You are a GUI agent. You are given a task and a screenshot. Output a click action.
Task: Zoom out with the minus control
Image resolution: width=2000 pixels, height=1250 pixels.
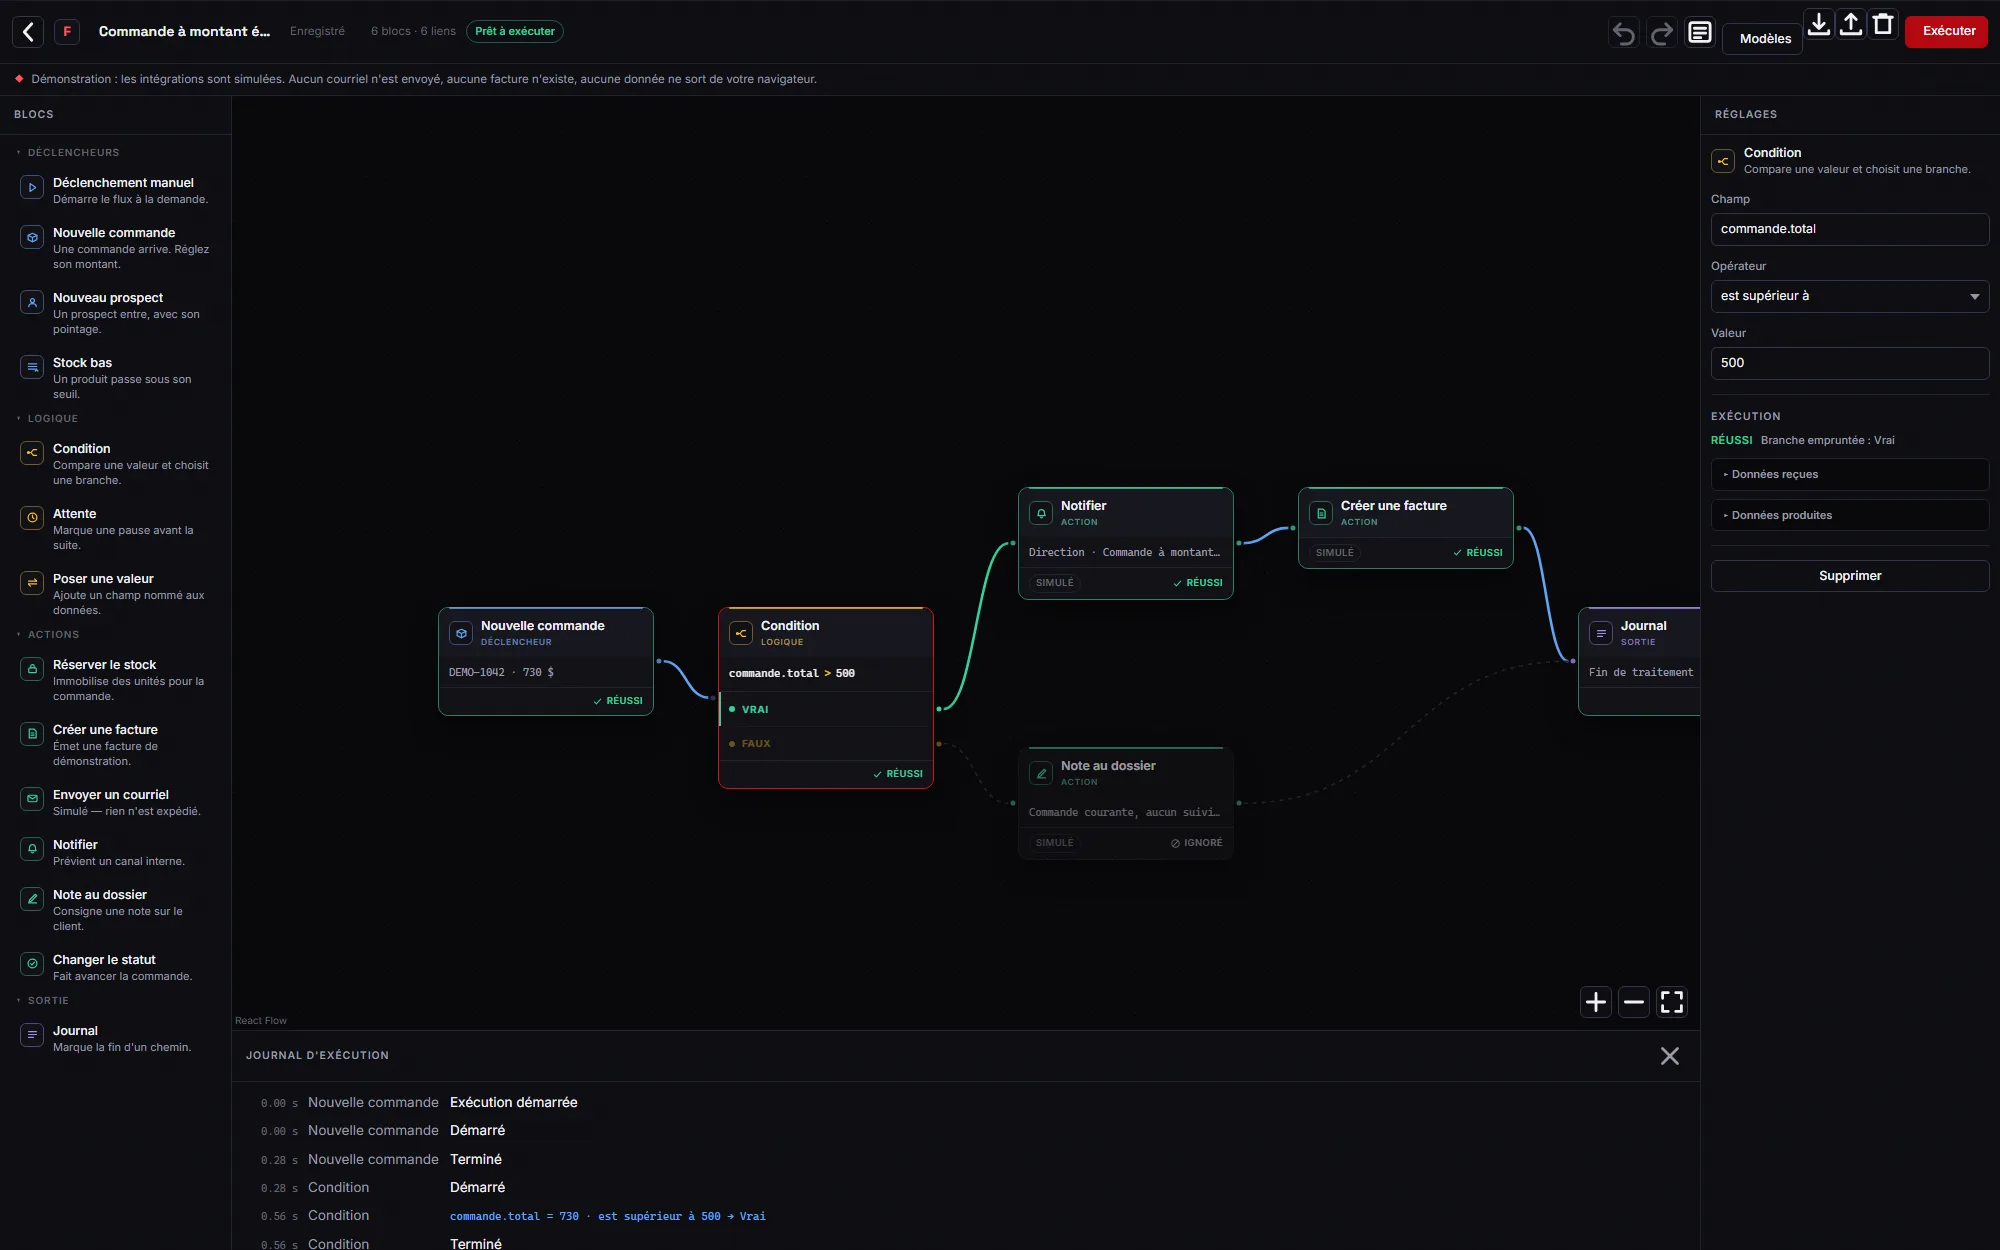tap(1634, 1002)
